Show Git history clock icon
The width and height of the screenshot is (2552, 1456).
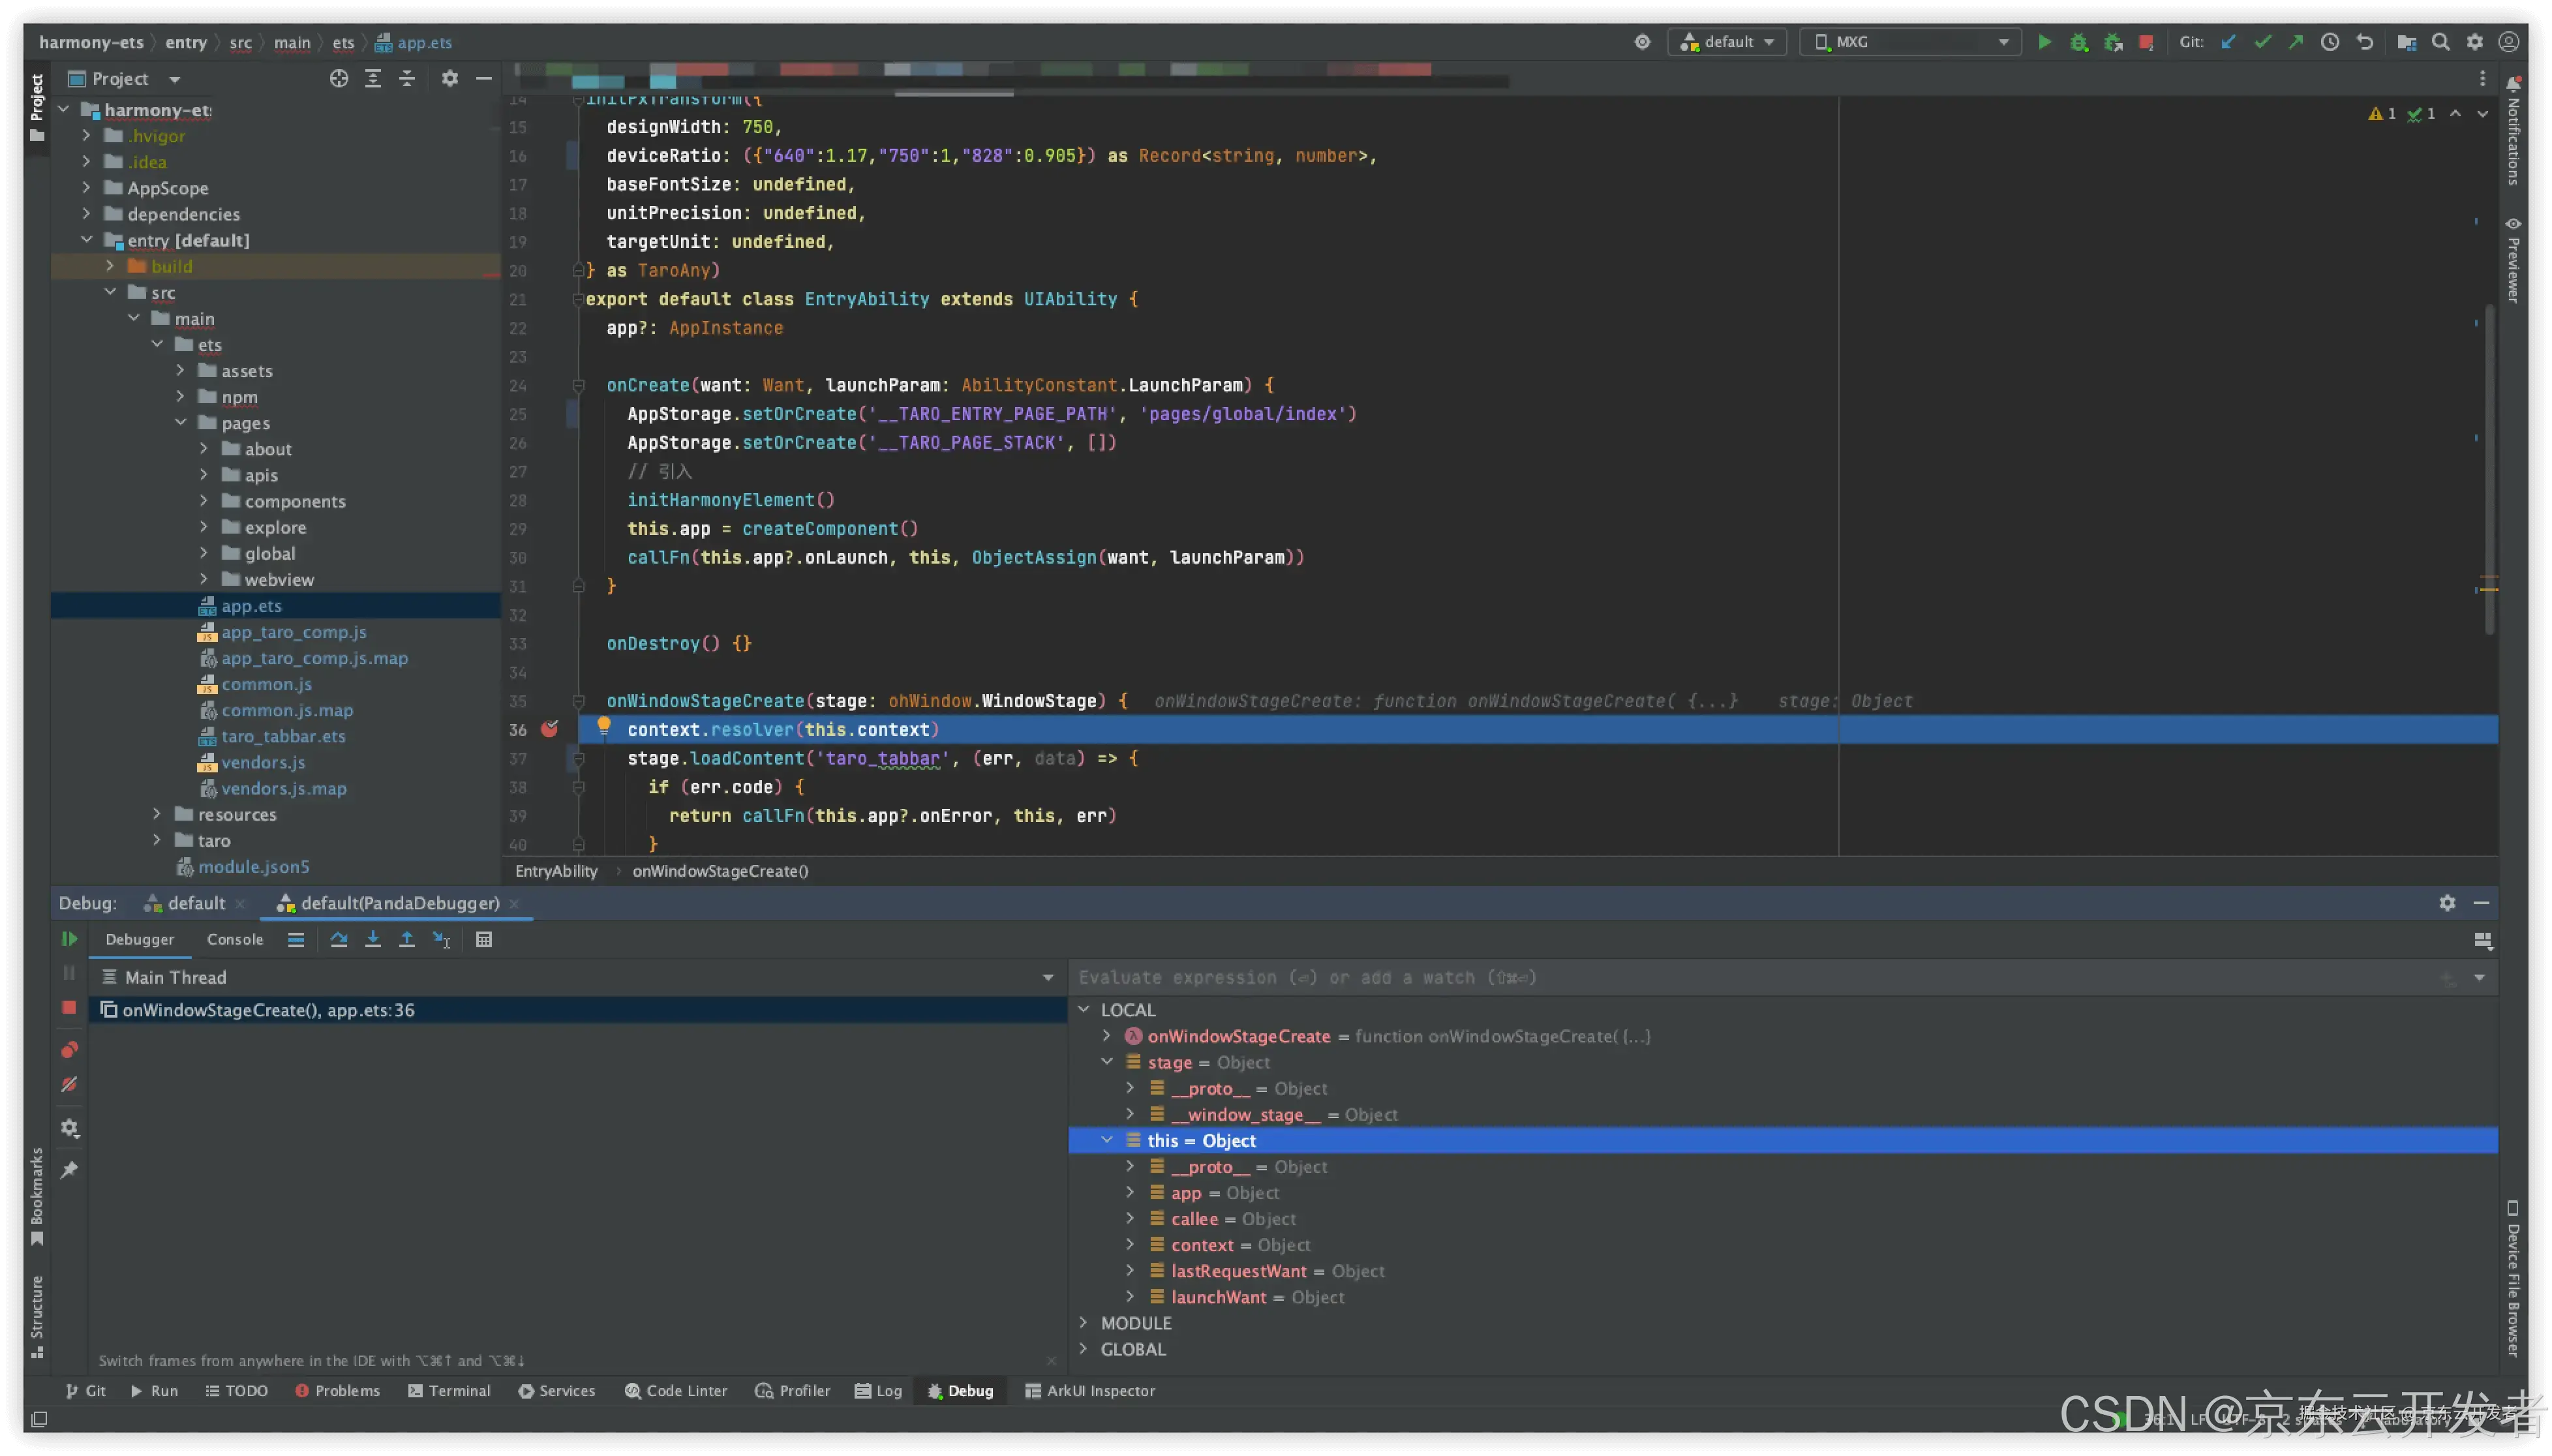(2330, 42)
